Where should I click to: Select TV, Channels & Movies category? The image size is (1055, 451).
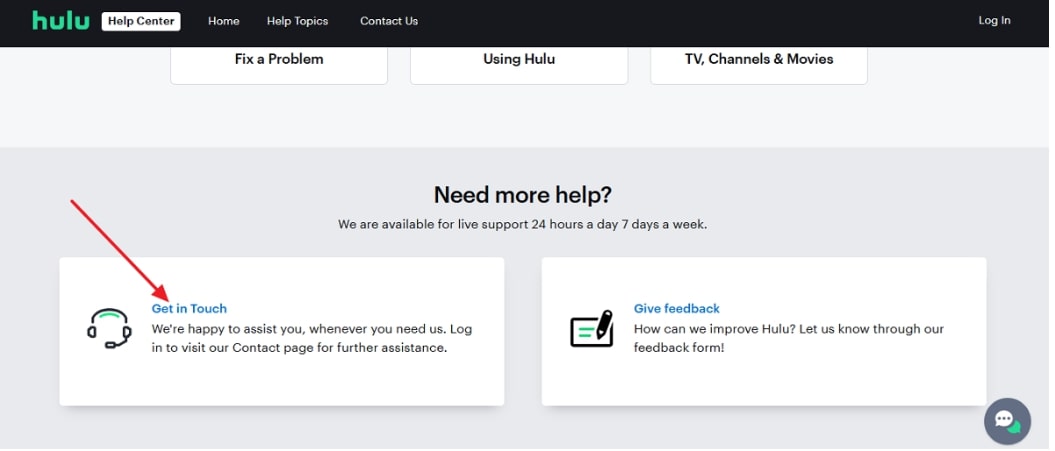pos(759,59)
